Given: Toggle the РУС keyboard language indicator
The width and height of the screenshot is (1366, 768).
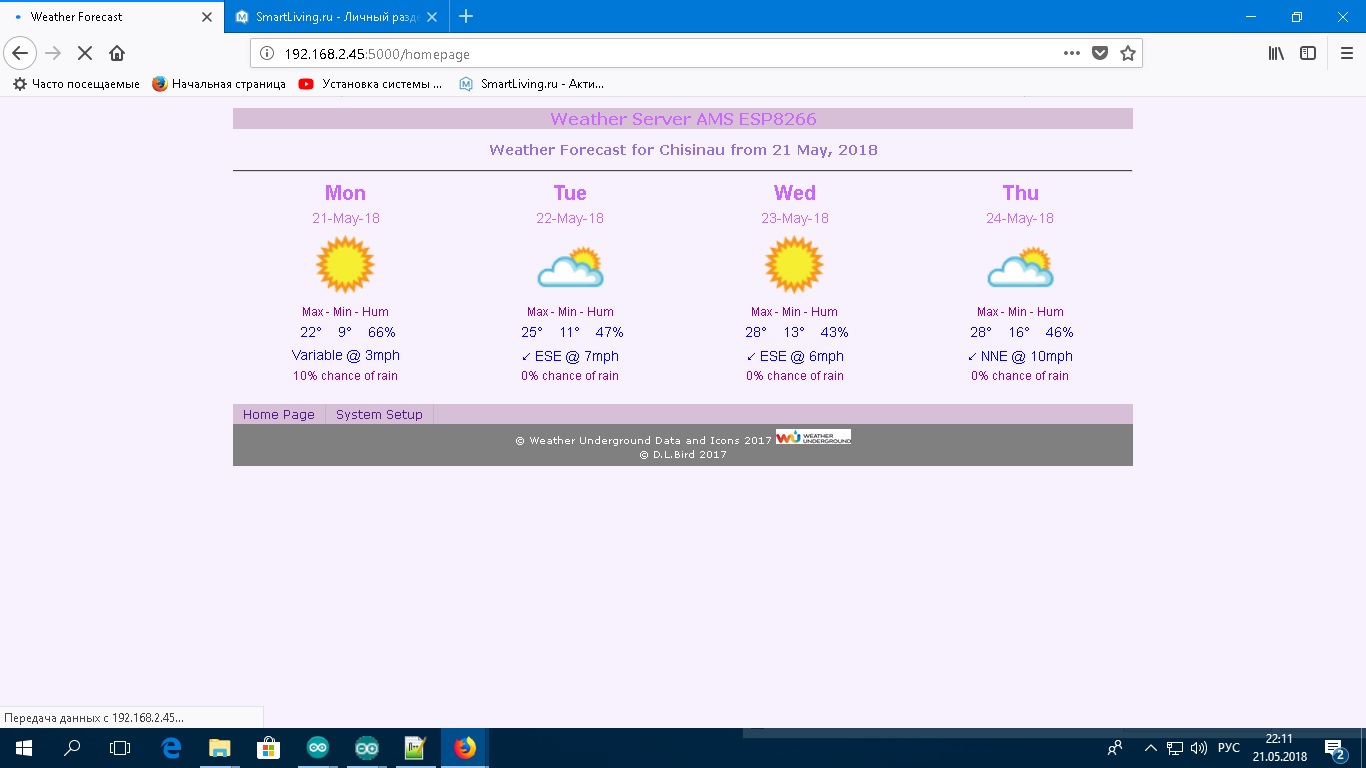Looking at the screenshot, I should [x=1229, y=748].
